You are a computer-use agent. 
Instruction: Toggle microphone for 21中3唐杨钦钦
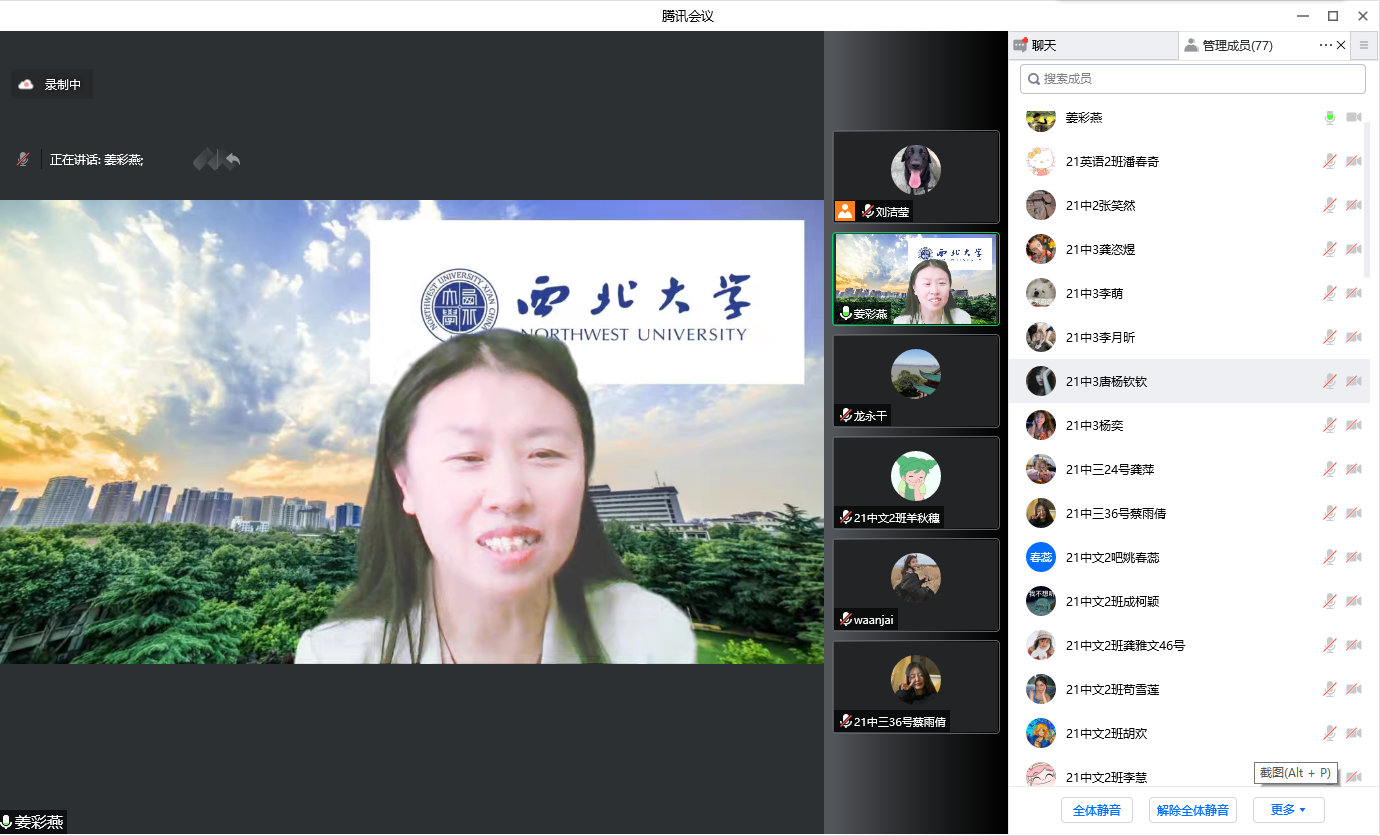pos(1329,381)
